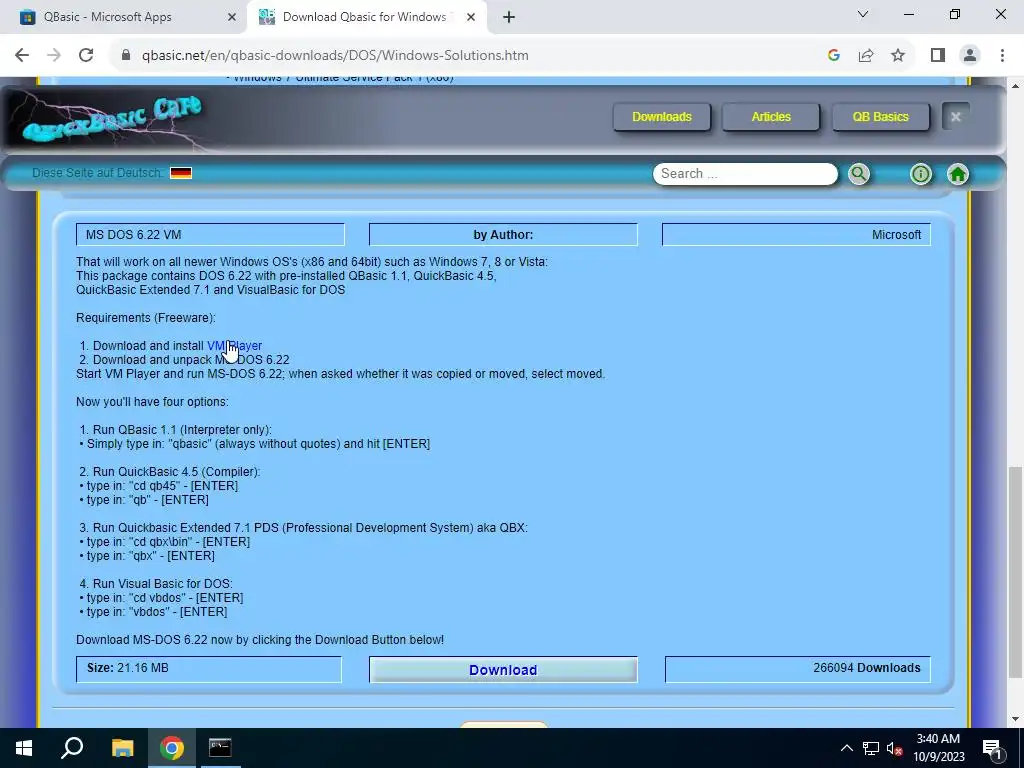Screen dimensions: 1024x768
Task: Click '1. Run QBasic 1.1 (Interpreter only):' line
Action: tap(176, 430)
